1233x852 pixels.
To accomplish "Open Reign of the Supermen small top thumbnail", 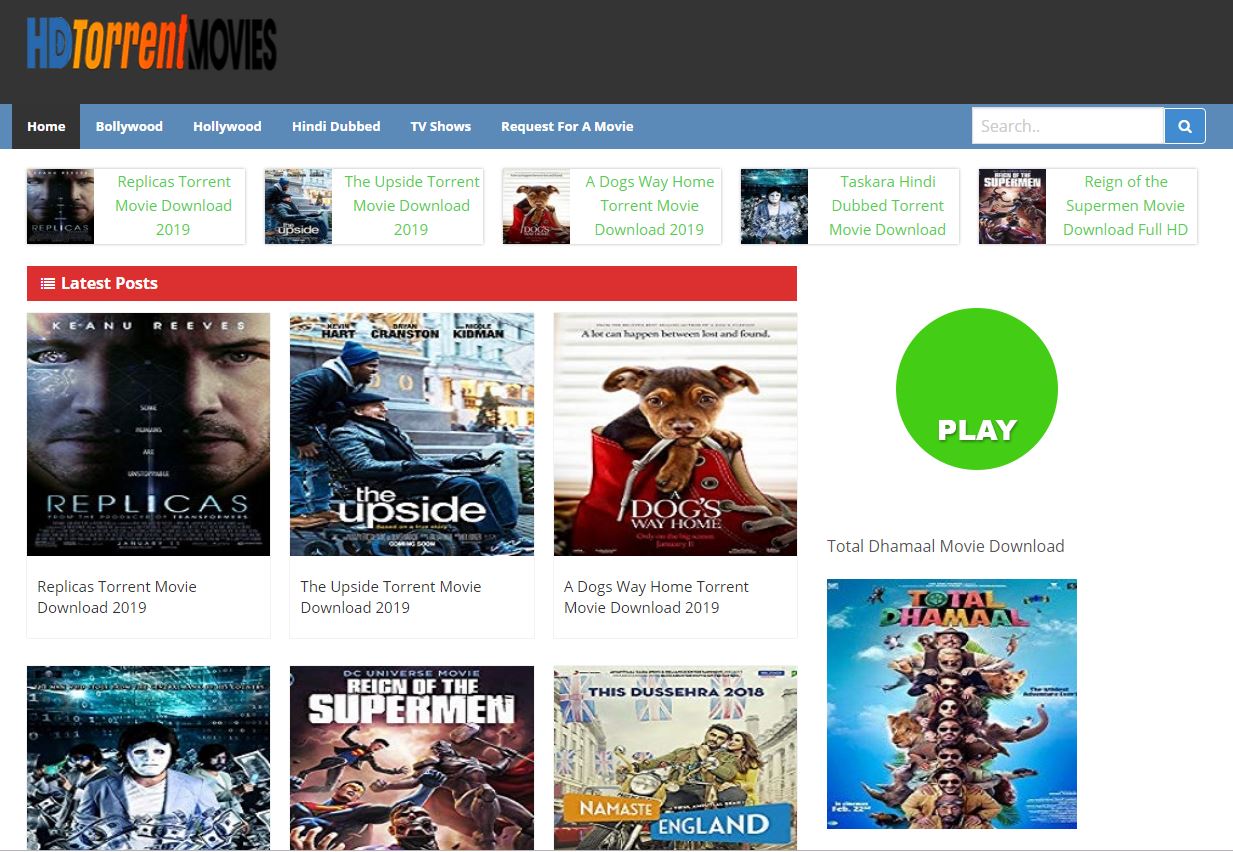I will (x=1012, y=206).
